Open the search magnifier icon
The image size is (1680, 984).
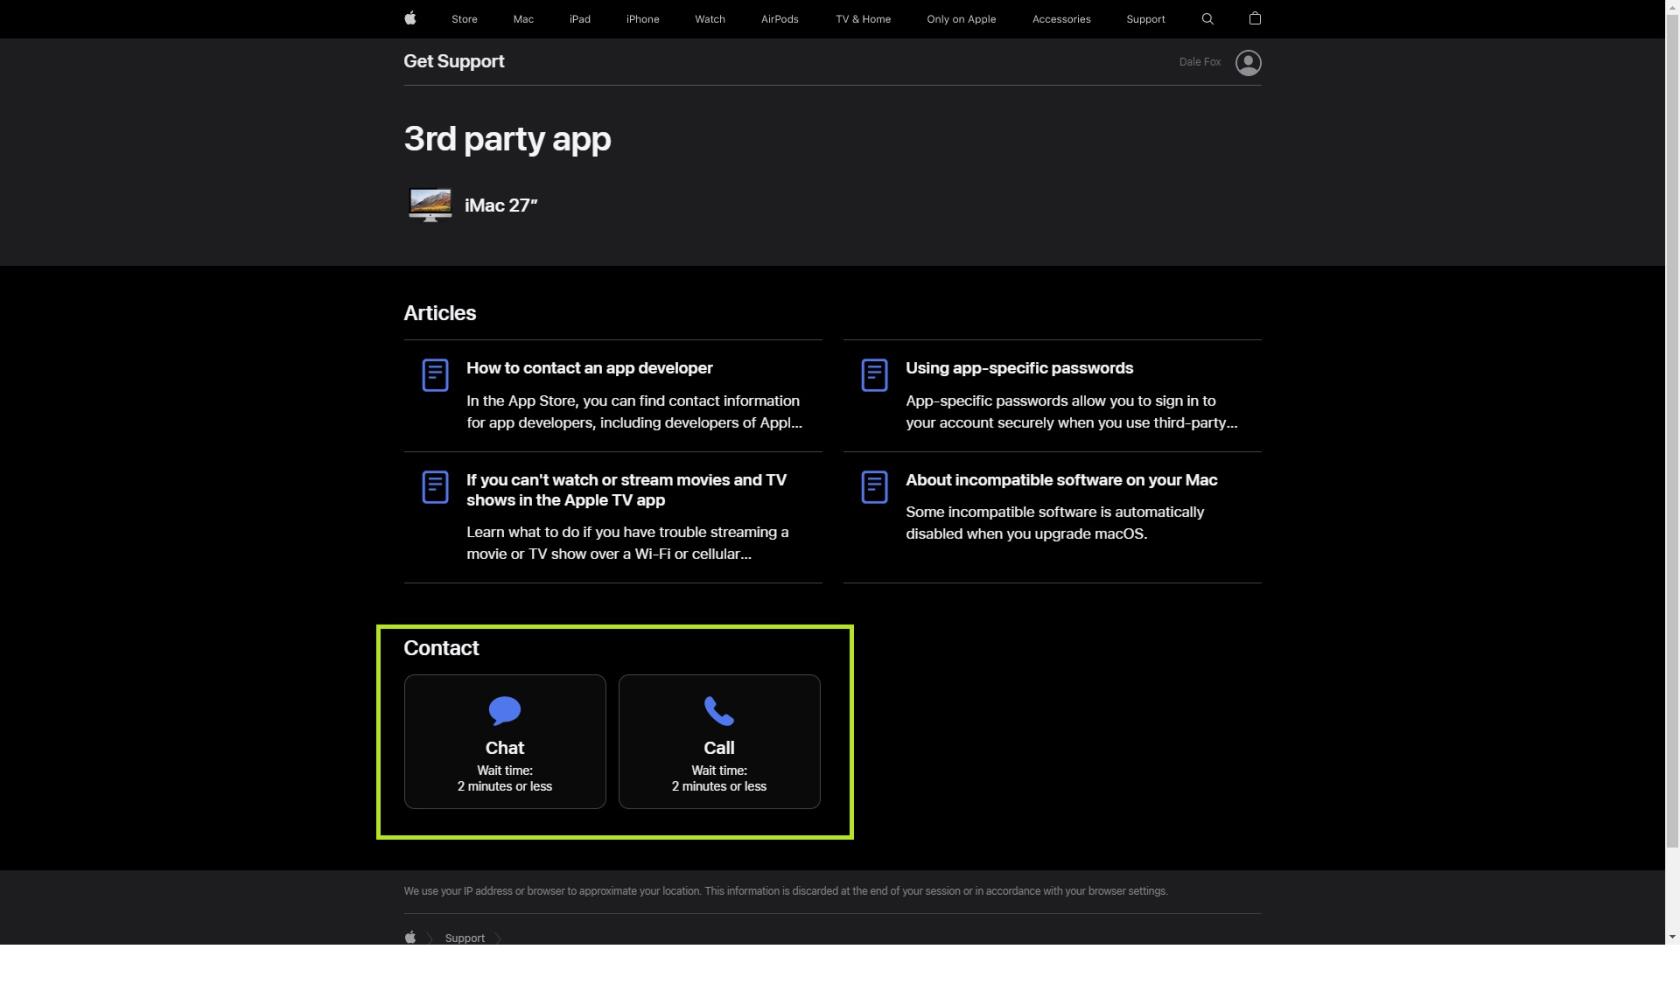pyautogui.click(x=1207, y=19)
